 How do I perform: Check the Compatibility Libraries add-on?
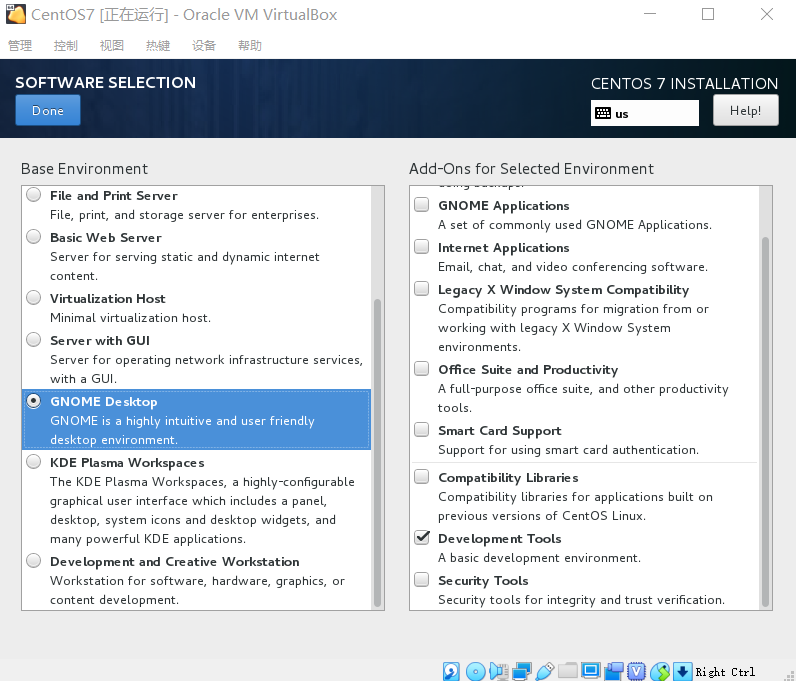[421, 476]
